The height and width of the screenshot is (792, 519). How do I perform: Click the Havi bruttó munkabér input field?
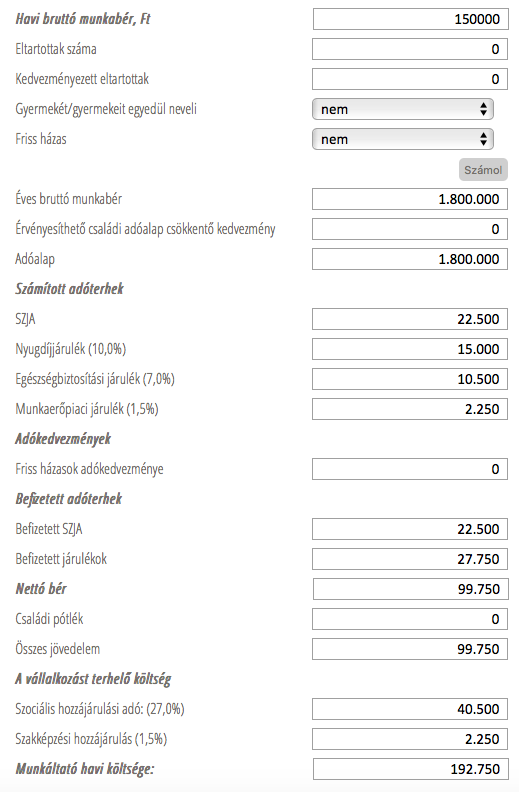click(x=410, y=19)
